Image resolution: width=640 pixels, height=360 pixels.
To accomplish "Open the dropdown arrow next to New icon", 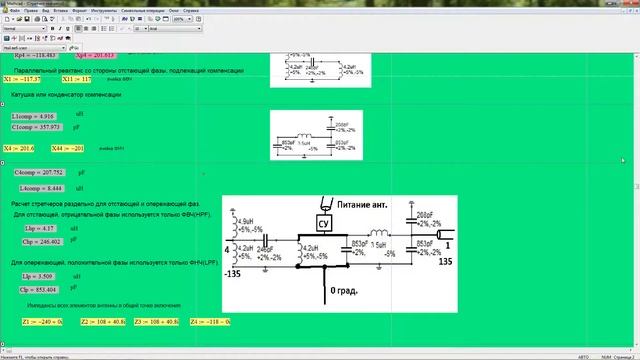I will coord(13,19).
